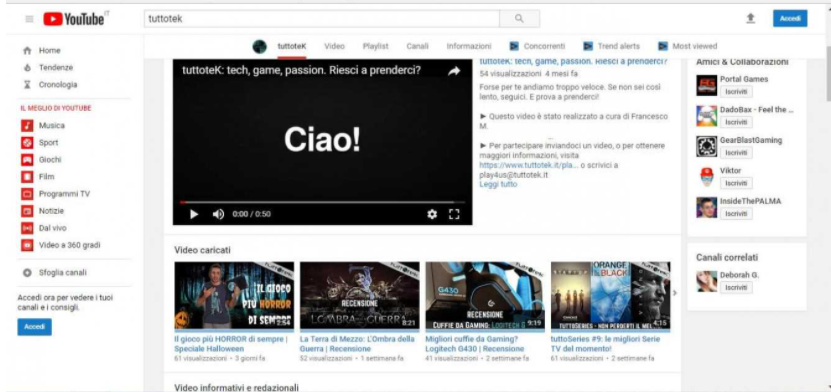Click the Portal Games channel avatar
This screenshot has width=831, height=392.
(706, 85)
